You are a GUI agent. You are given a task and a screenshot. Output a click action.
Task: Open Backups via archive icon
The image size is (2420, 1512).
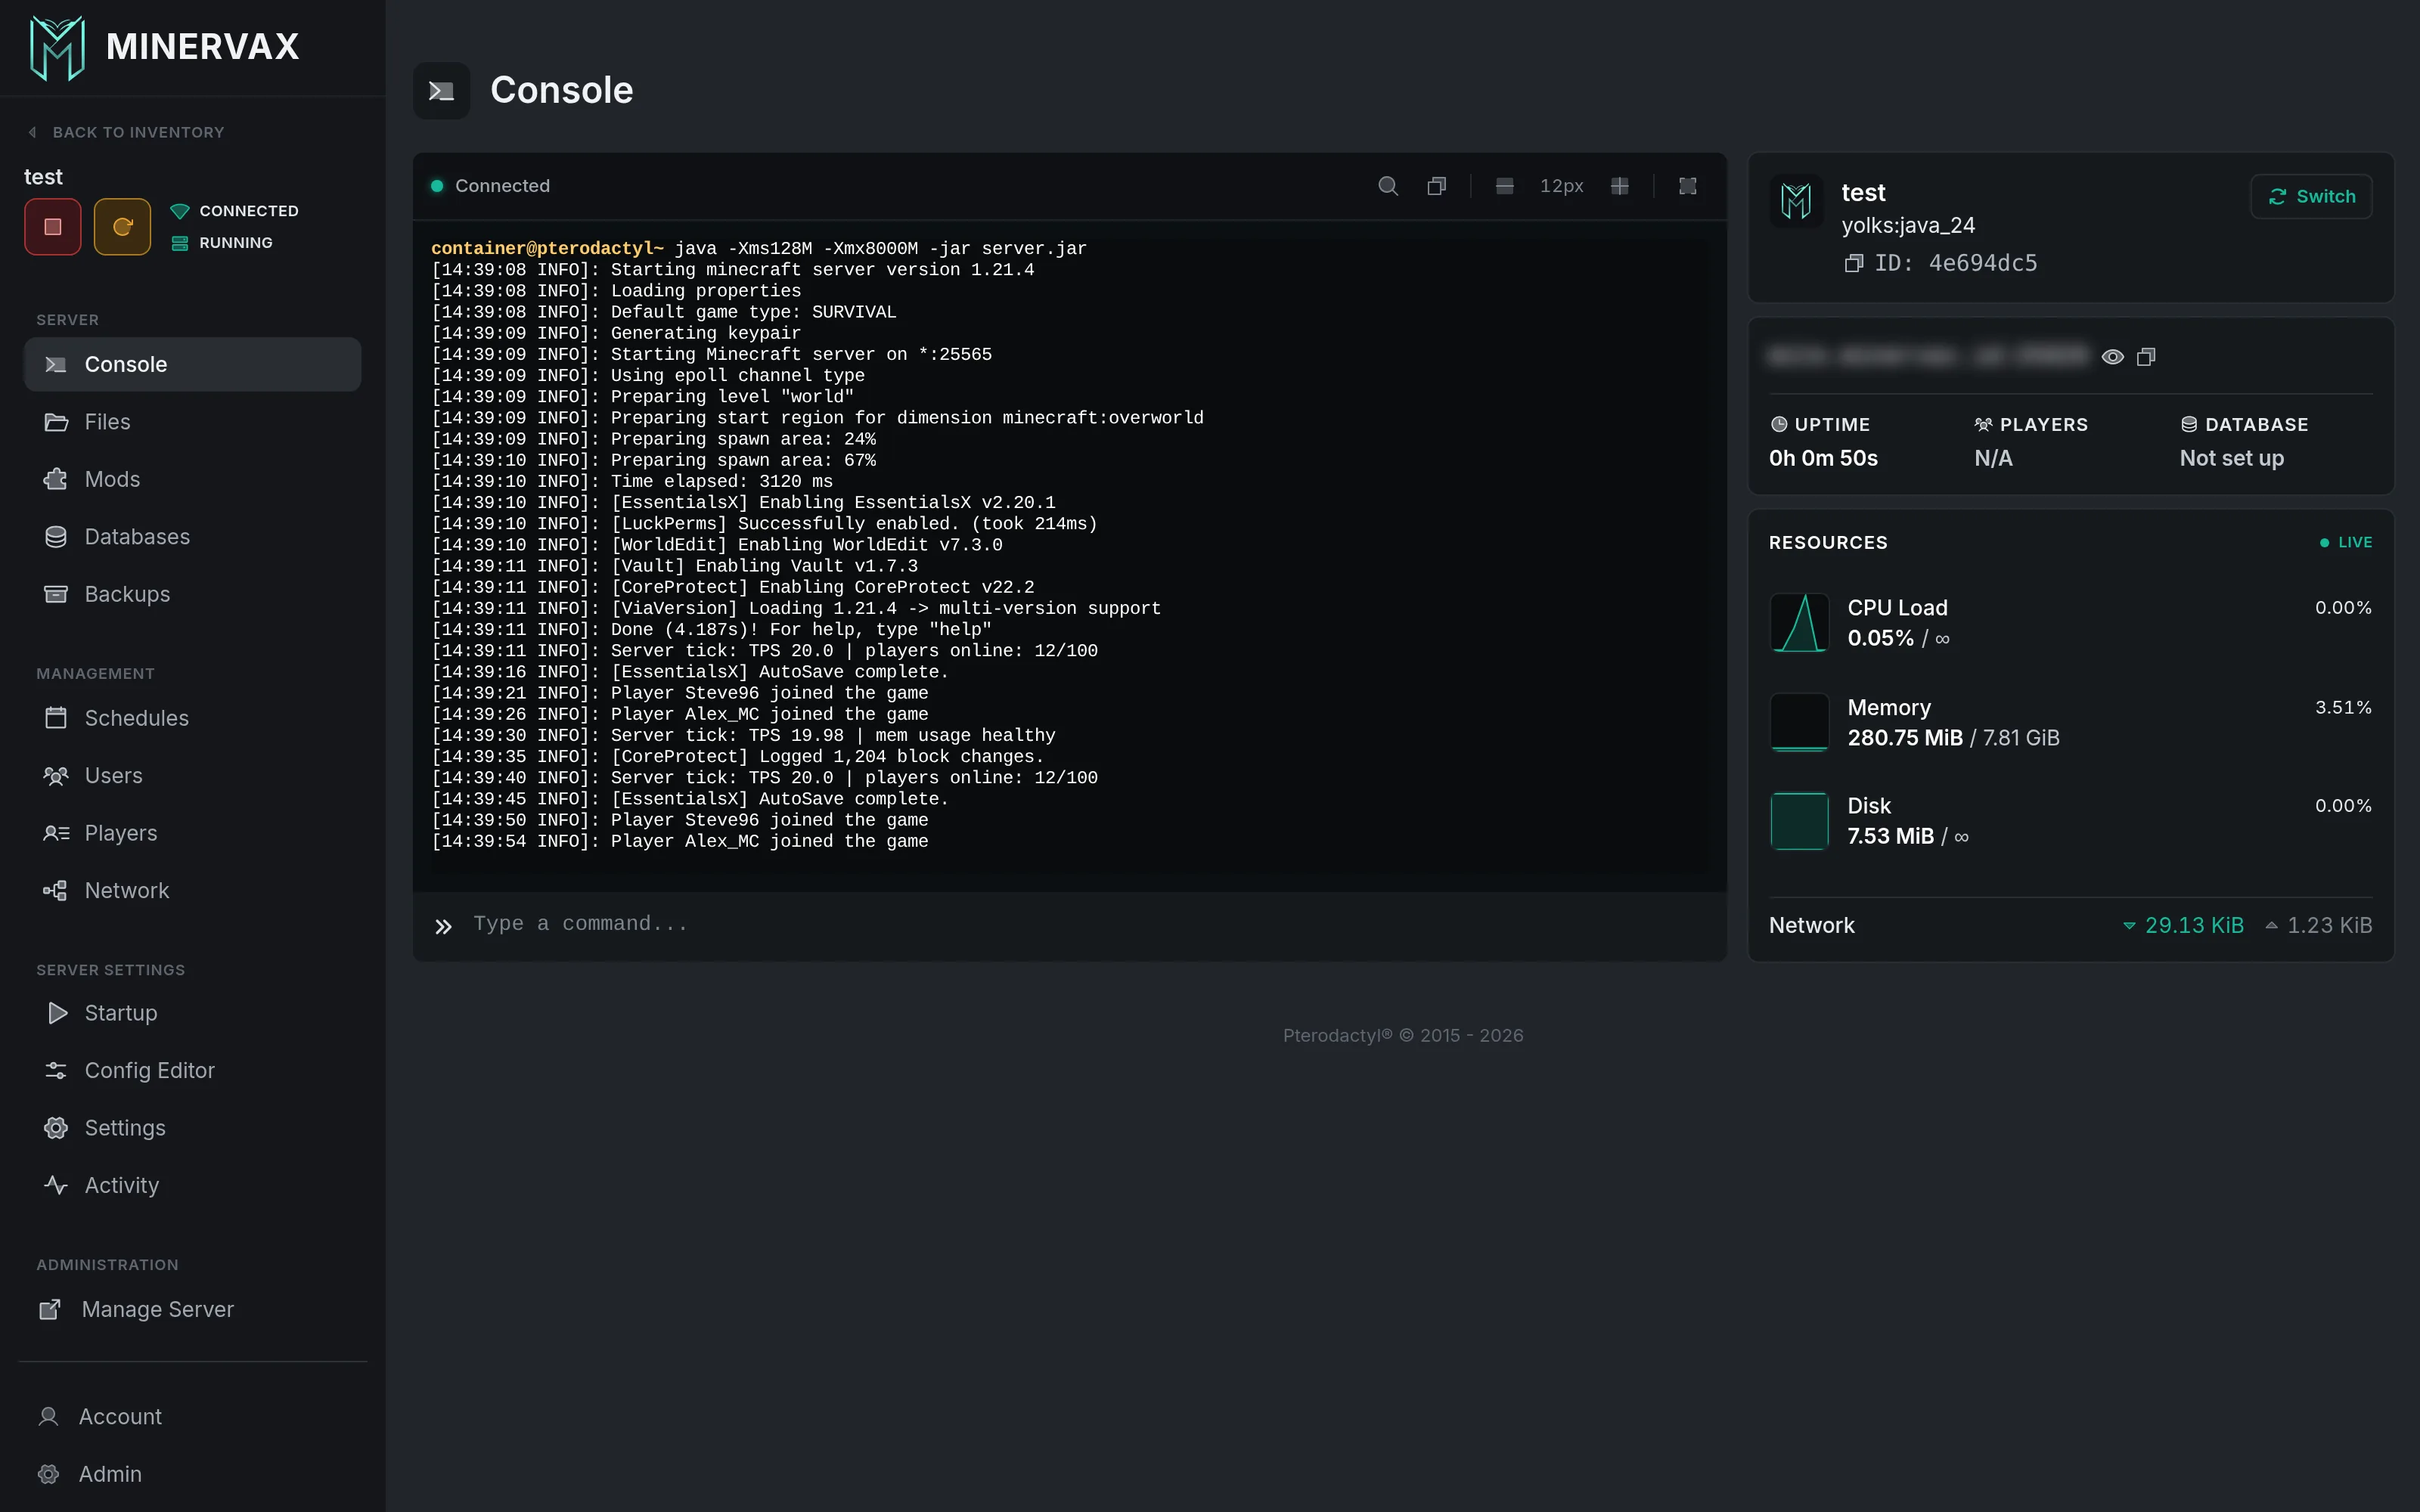(56, 594)
